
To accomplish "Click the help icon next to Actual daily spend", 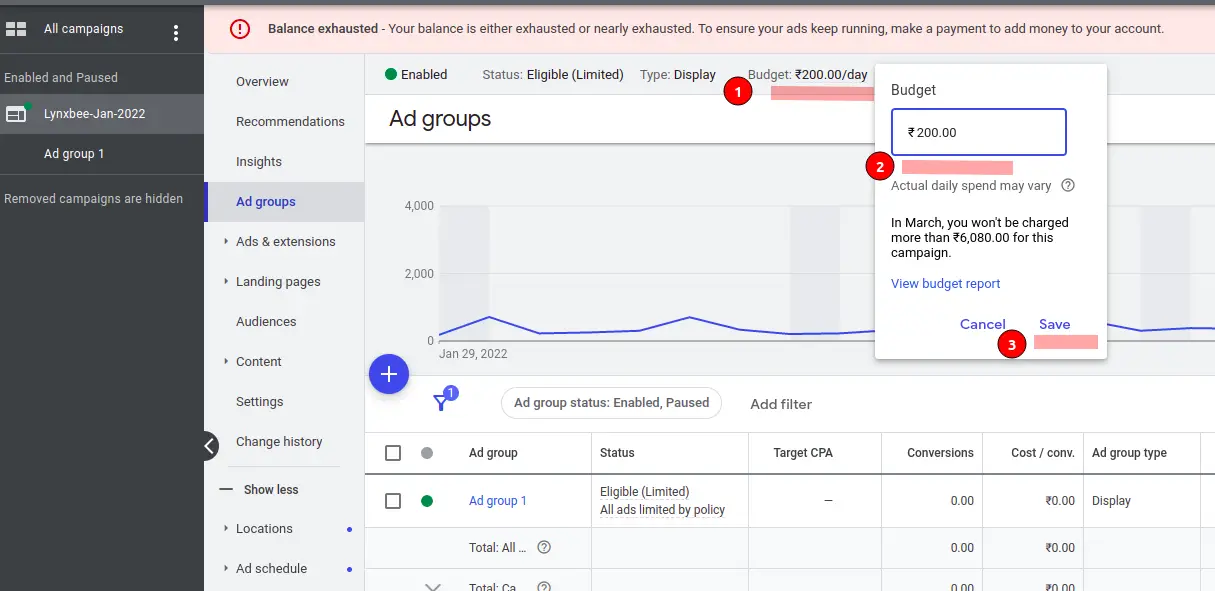I will click(1068, 186).
